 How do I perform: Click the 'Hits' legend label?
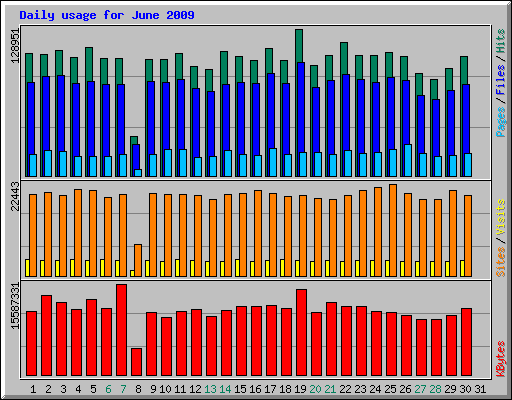[501, 41]
